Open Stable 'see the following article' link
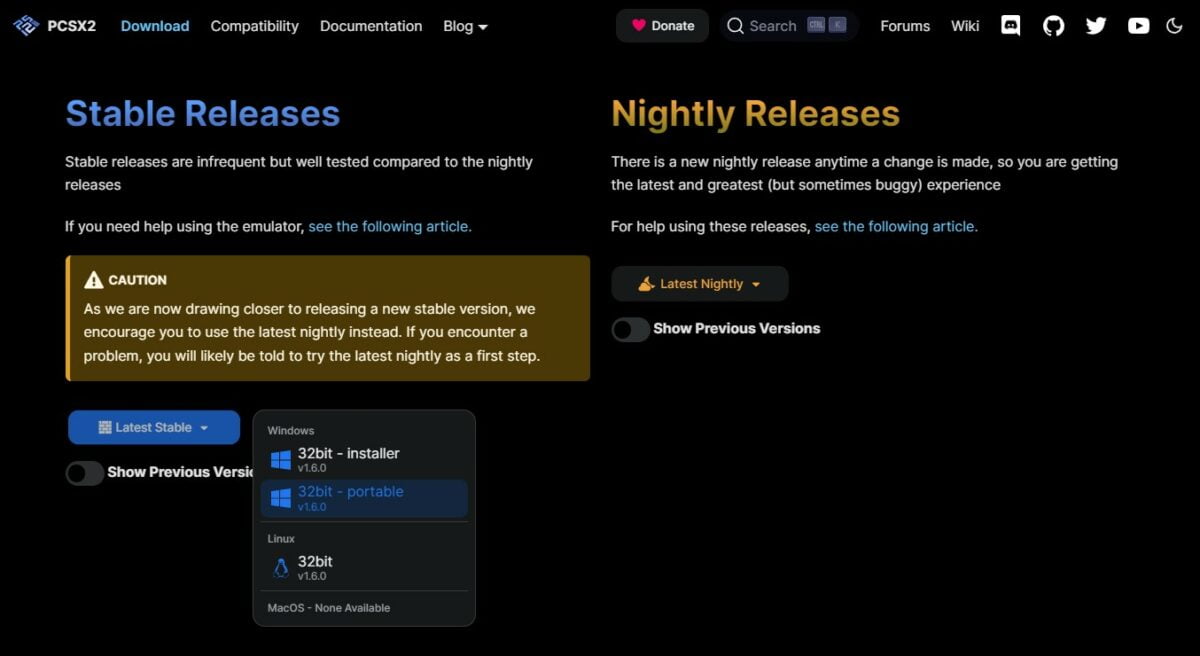The image size is (1200, 656). point(390,227)
